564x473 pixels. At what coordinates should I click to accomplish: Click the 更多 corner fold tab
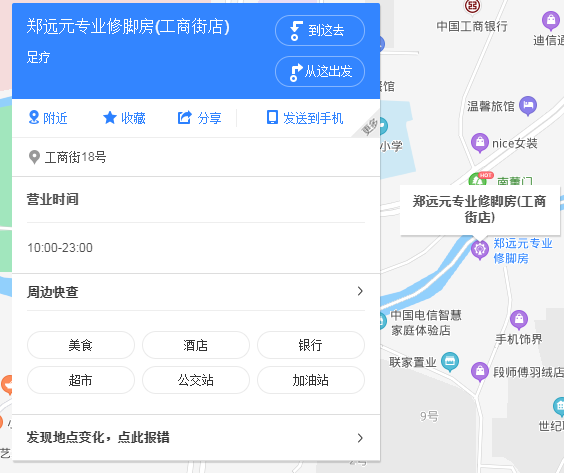coord(369,127)
